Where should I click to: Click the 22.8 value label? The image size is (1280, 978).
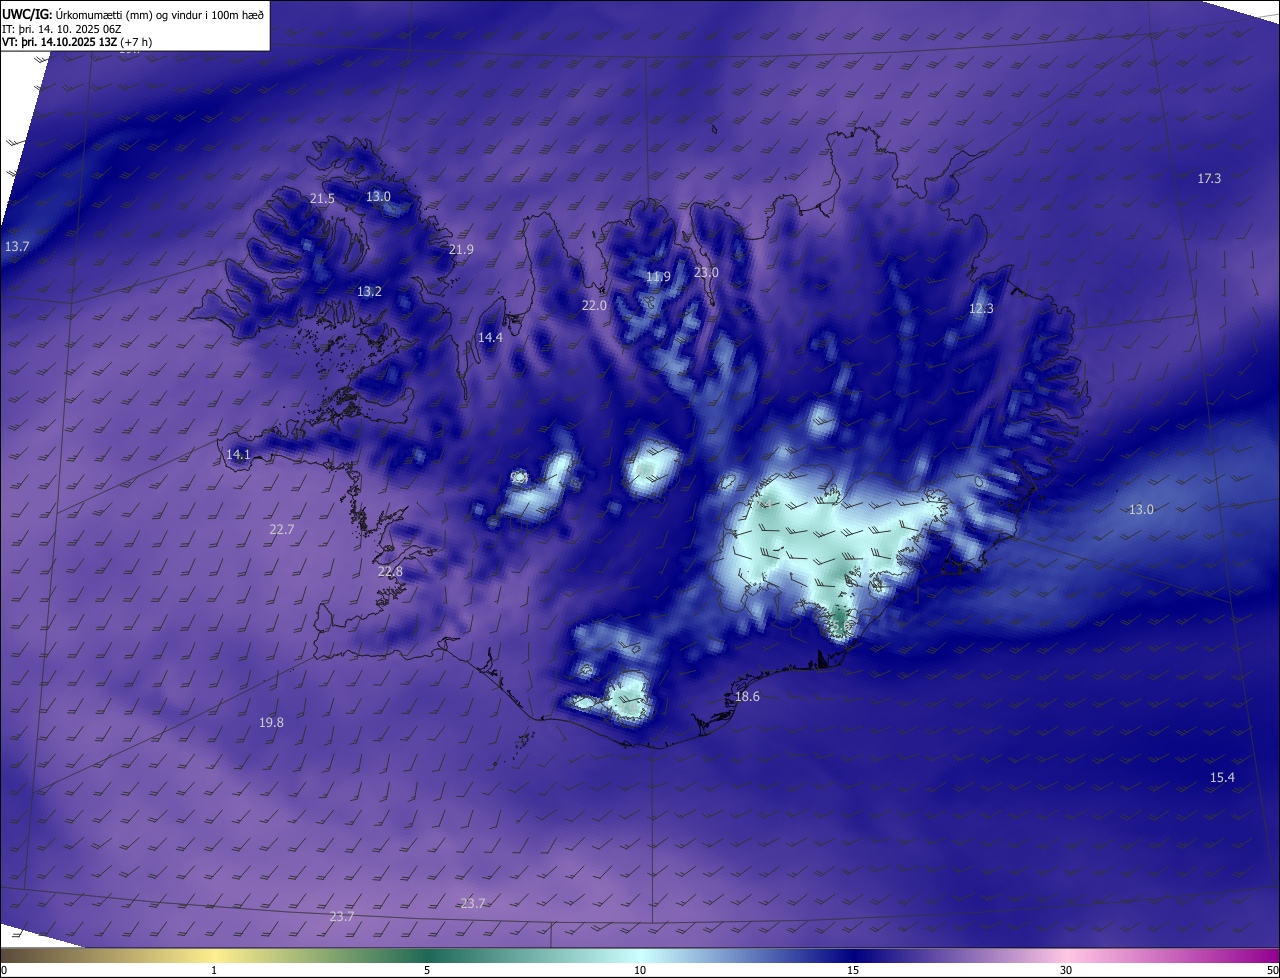390,571
